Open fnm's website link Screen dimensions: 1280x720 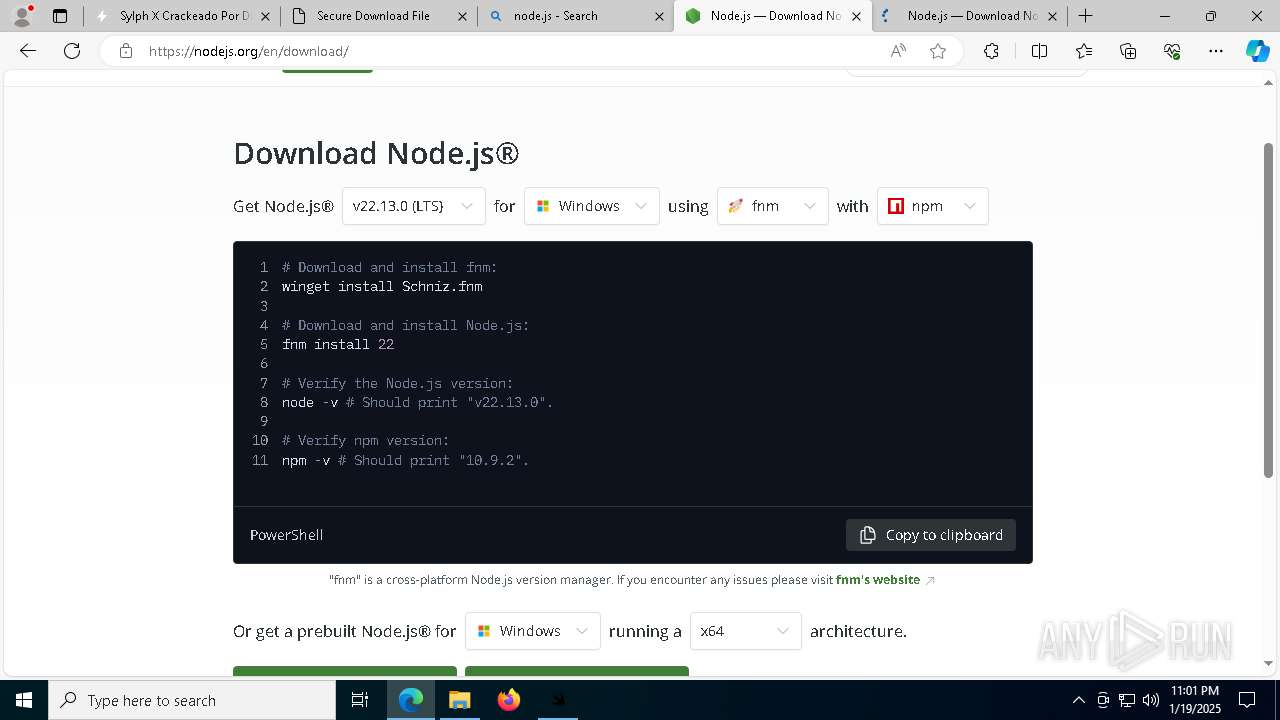coord(878,580)
